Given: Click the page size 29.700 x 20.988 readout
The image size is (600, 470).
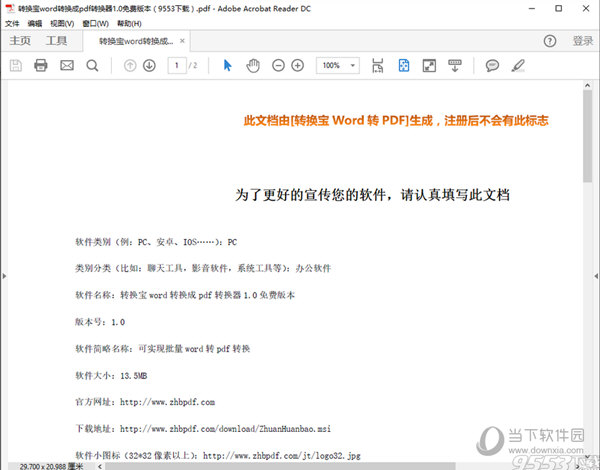Looking at the screenshot, I should tap(51, 466).
